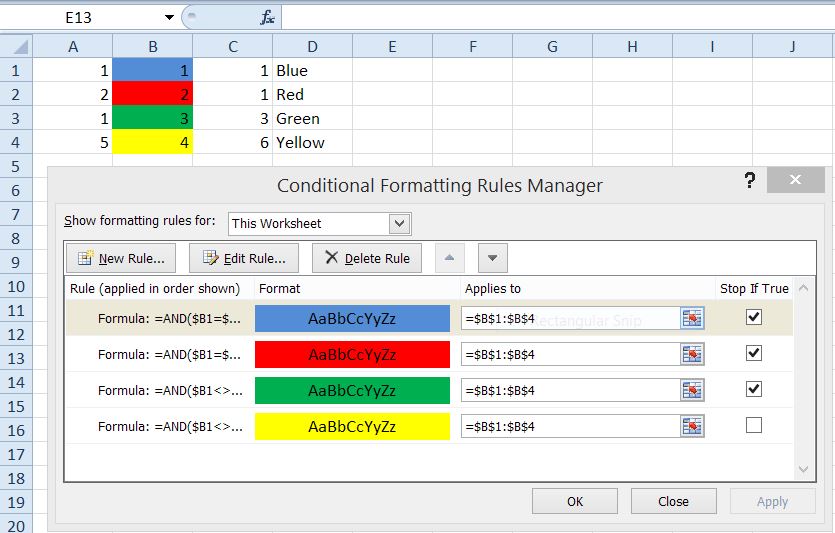Click the Close button in dialog

pyautogui.click(x=673, y=502)
